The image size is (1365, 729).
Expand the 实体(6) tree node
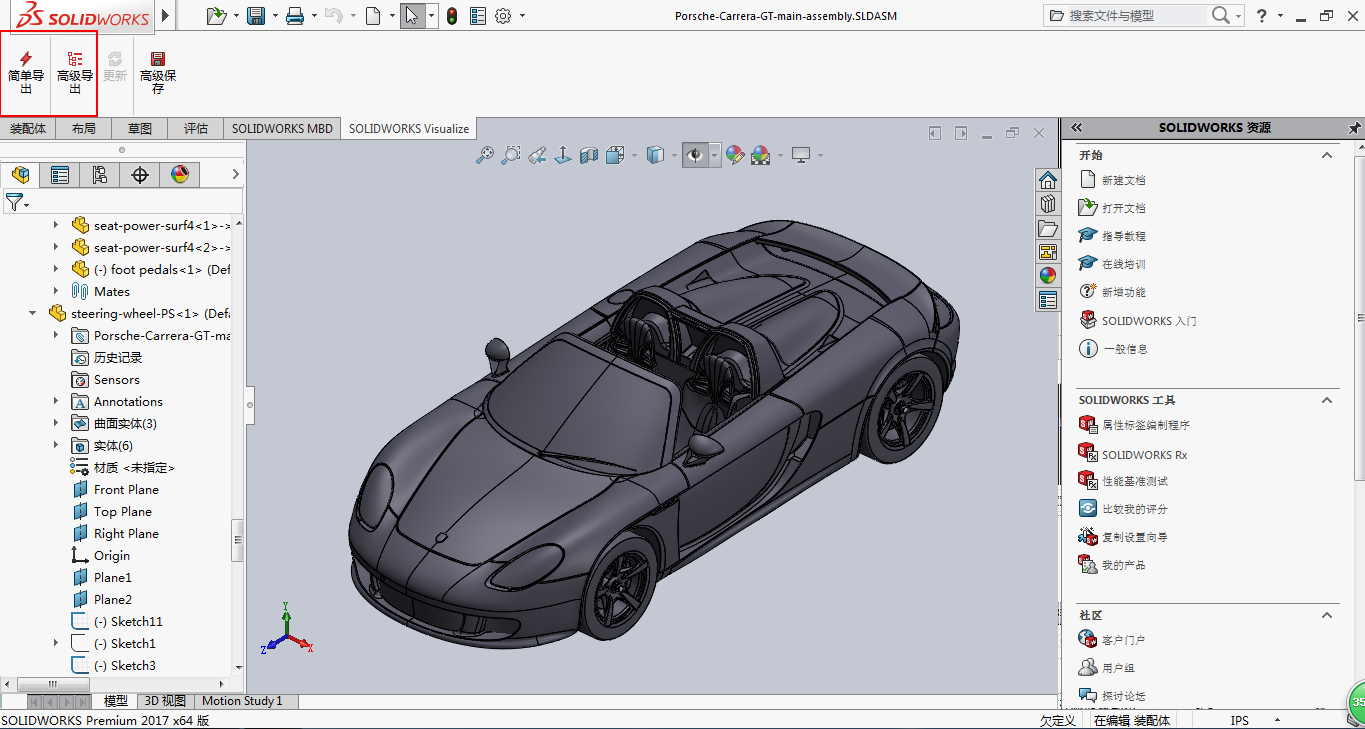coord(56,445)
